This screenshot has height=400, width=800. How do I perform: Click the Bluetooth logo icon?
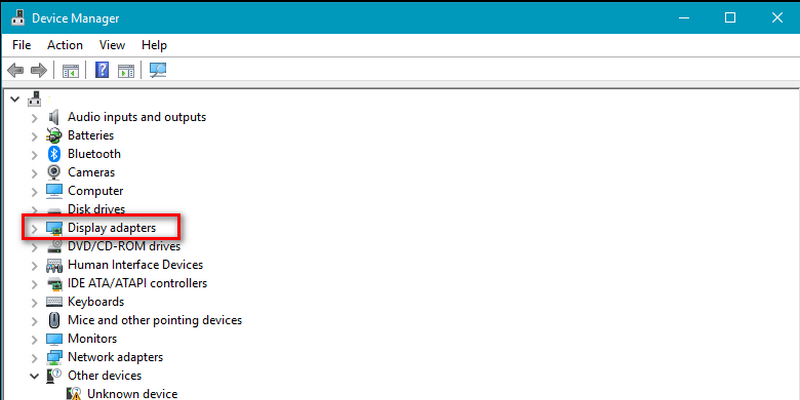54,154
